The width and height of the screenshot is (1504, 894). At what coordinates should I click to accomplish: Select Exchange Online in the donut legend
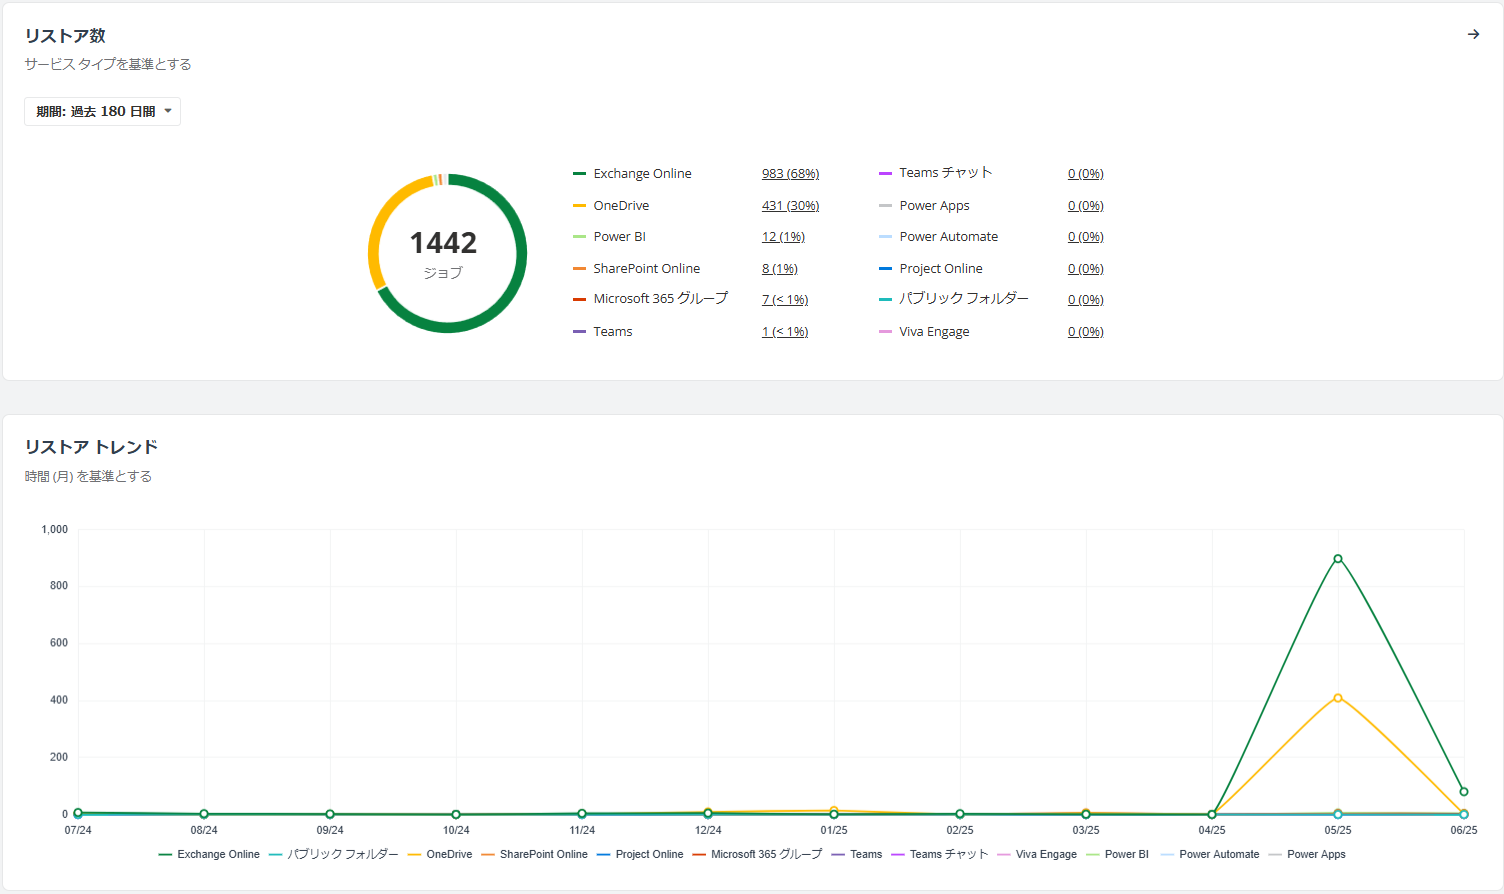632,173
